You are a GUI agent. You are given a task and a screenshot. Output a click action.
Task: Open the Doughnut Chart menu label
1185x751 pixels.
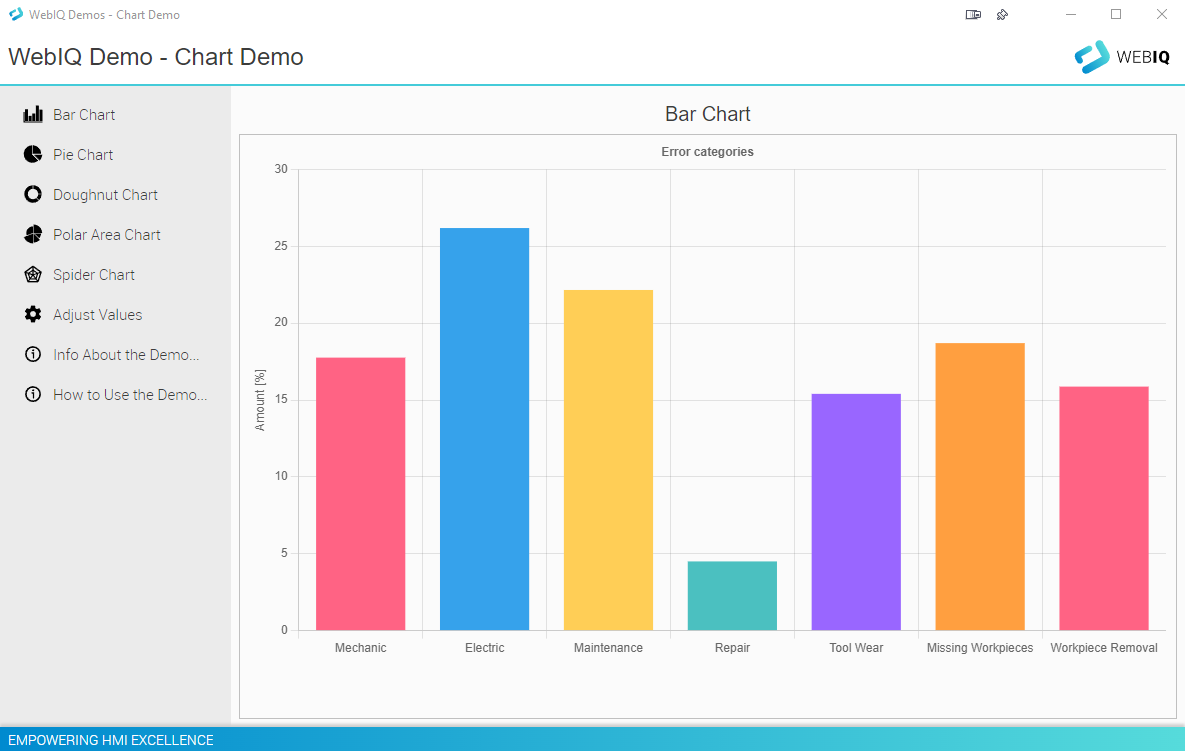pos(105,195)
